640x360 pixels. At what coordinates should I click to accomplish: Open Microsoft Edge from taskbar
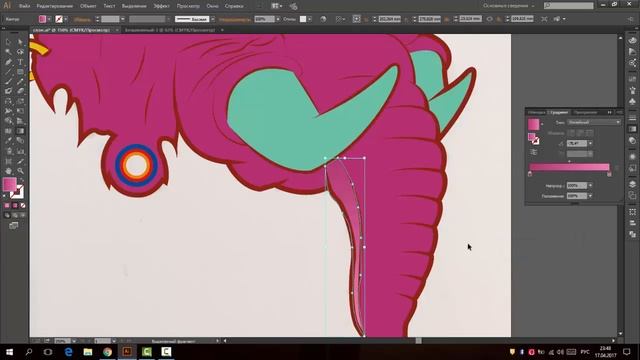point(68,351)
